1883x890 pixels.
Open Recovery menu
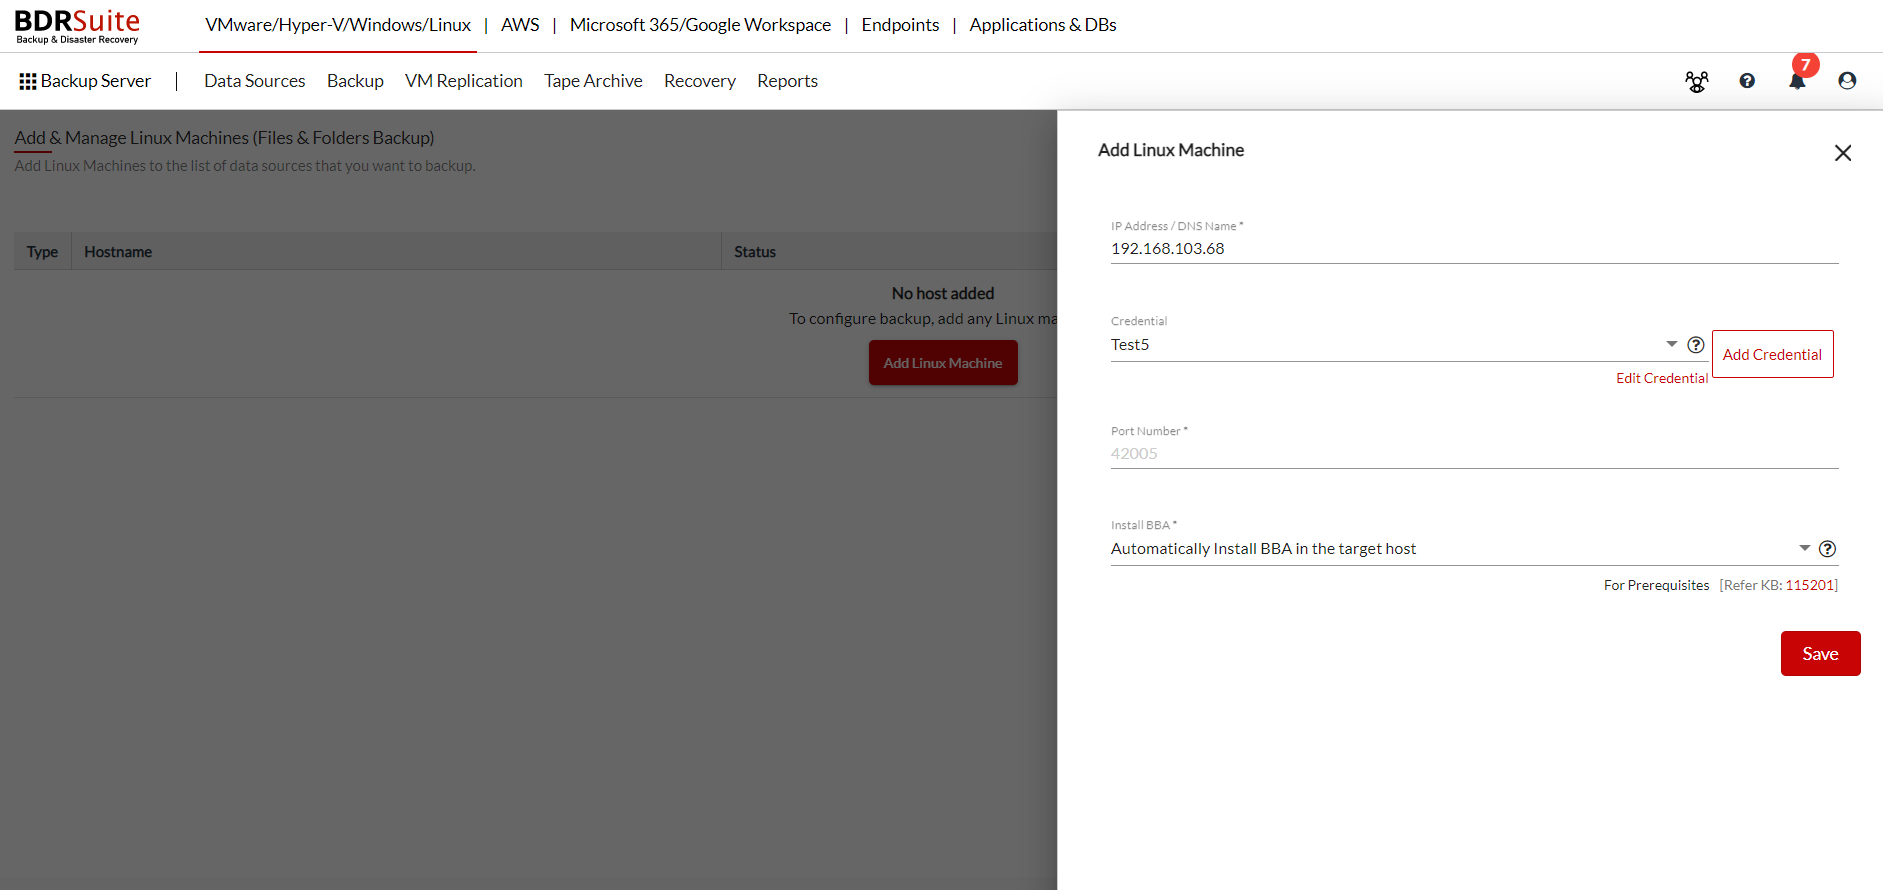point(700,81)
